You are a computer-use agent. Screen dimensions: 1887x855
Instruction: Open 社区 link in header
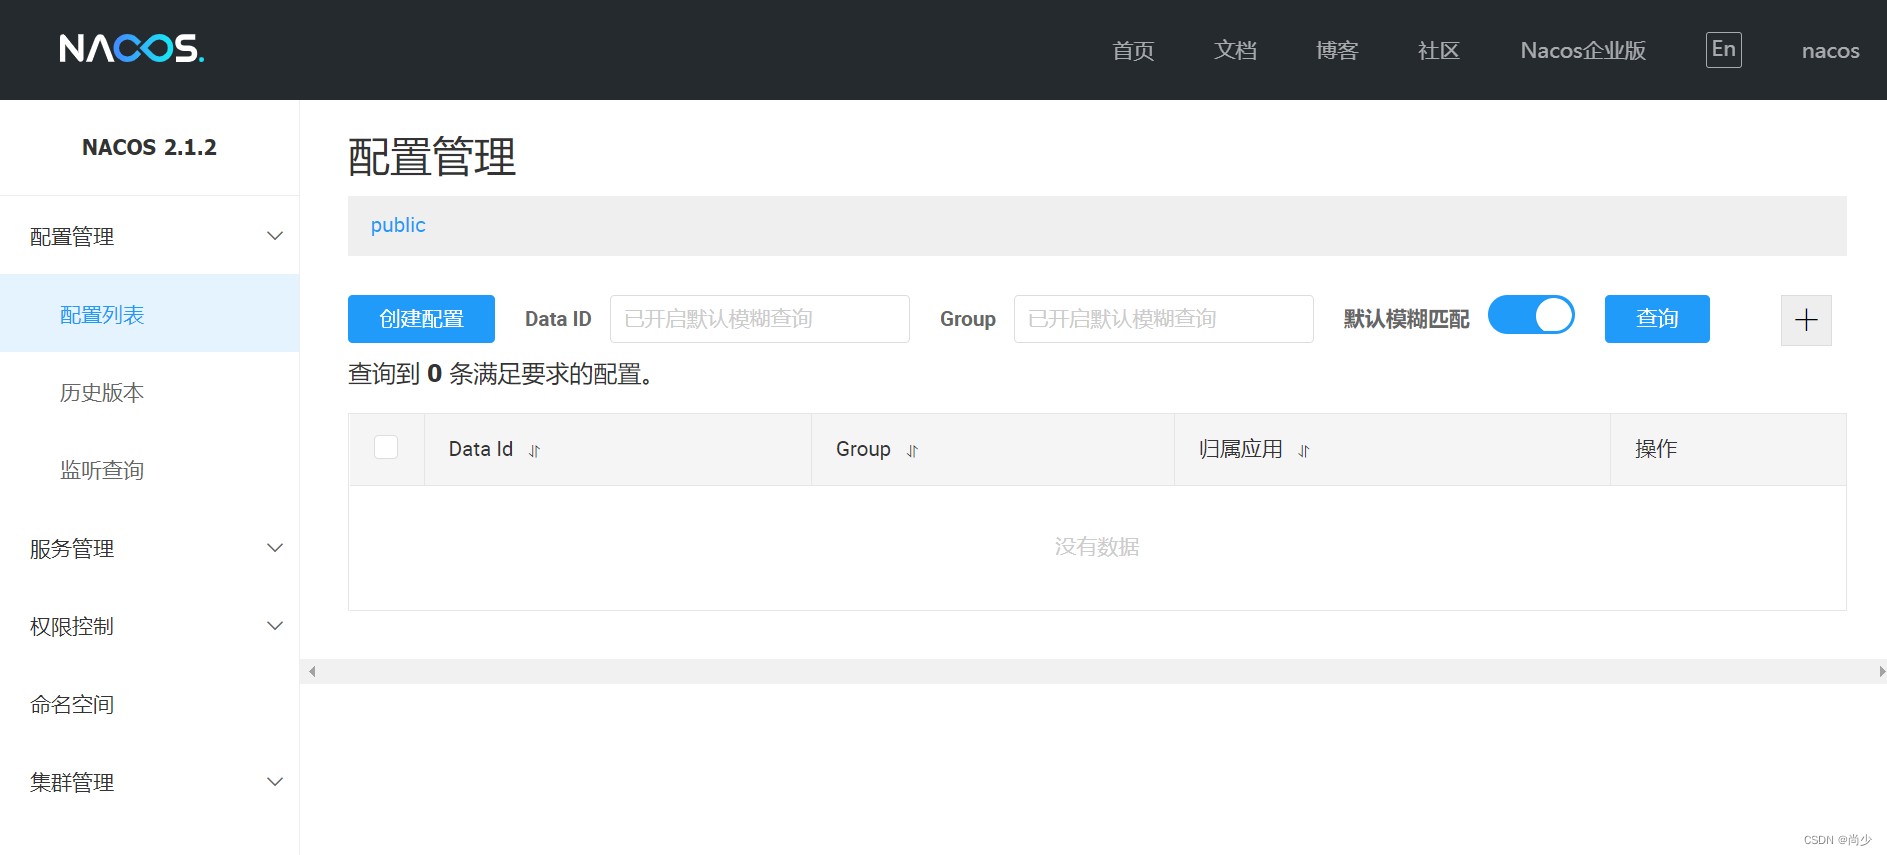point(1439,51)
